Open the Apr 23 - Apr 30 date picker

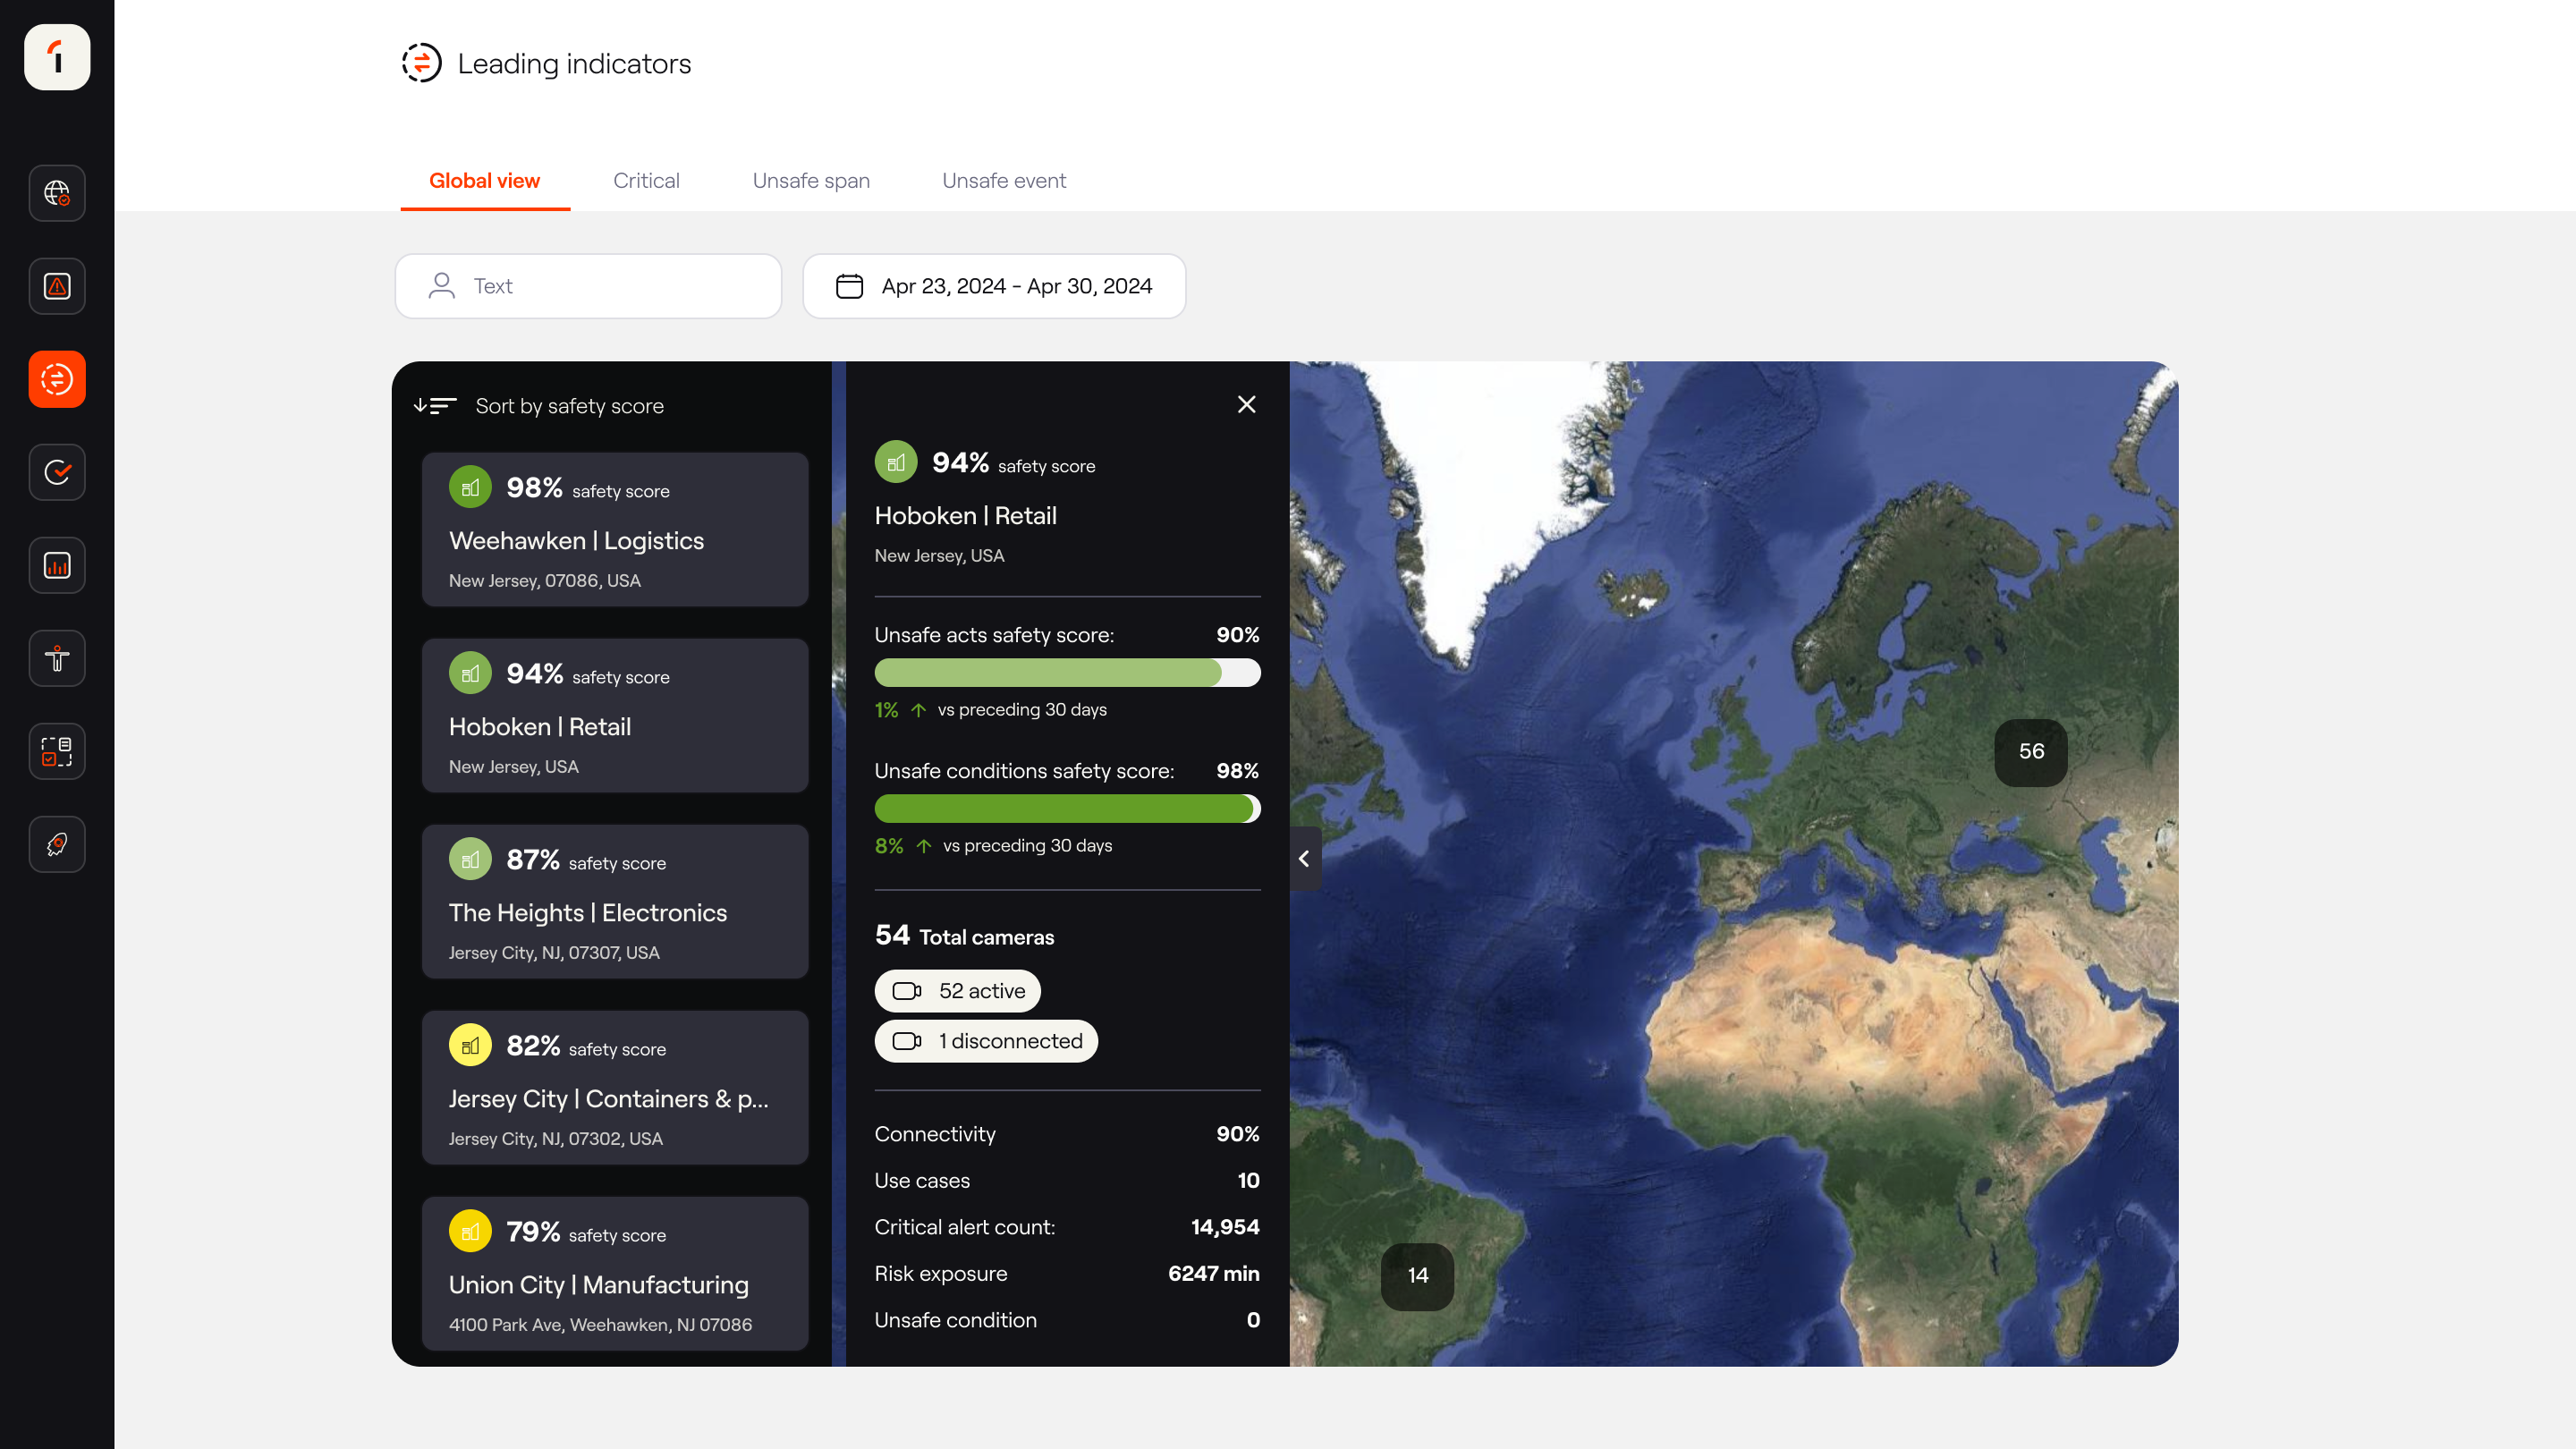[x=994, y=286]
